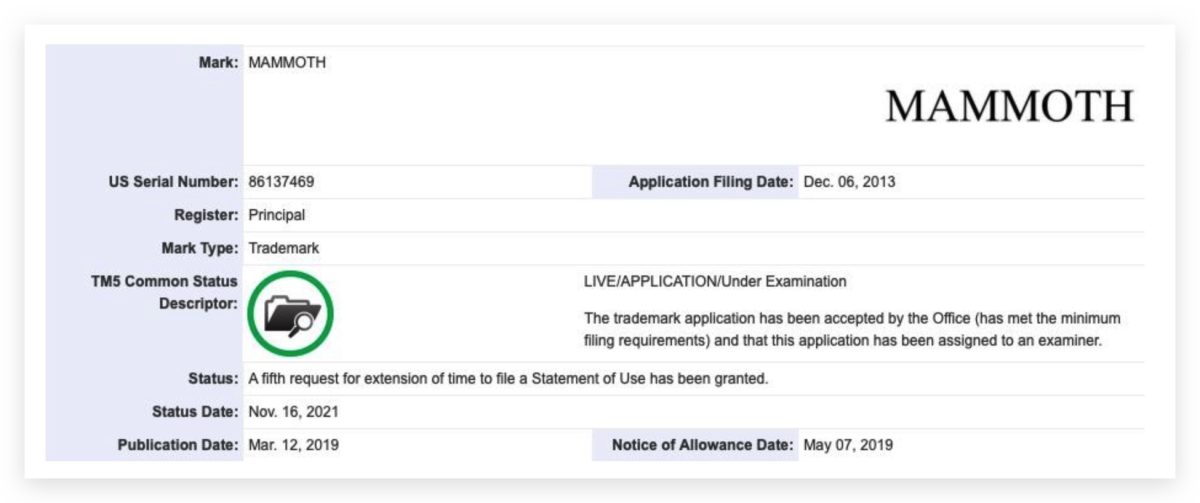The image size is (1200, 503).
Task: Select the Register value Principal
Action: click(276, 214)
